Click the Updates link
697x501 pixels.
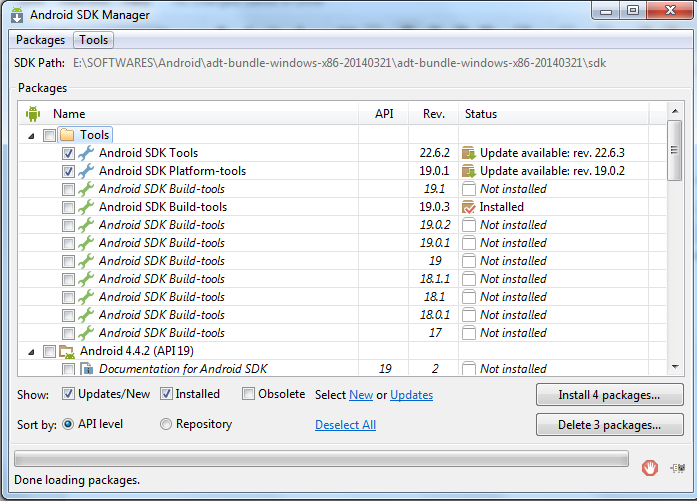tap(412, 395)
